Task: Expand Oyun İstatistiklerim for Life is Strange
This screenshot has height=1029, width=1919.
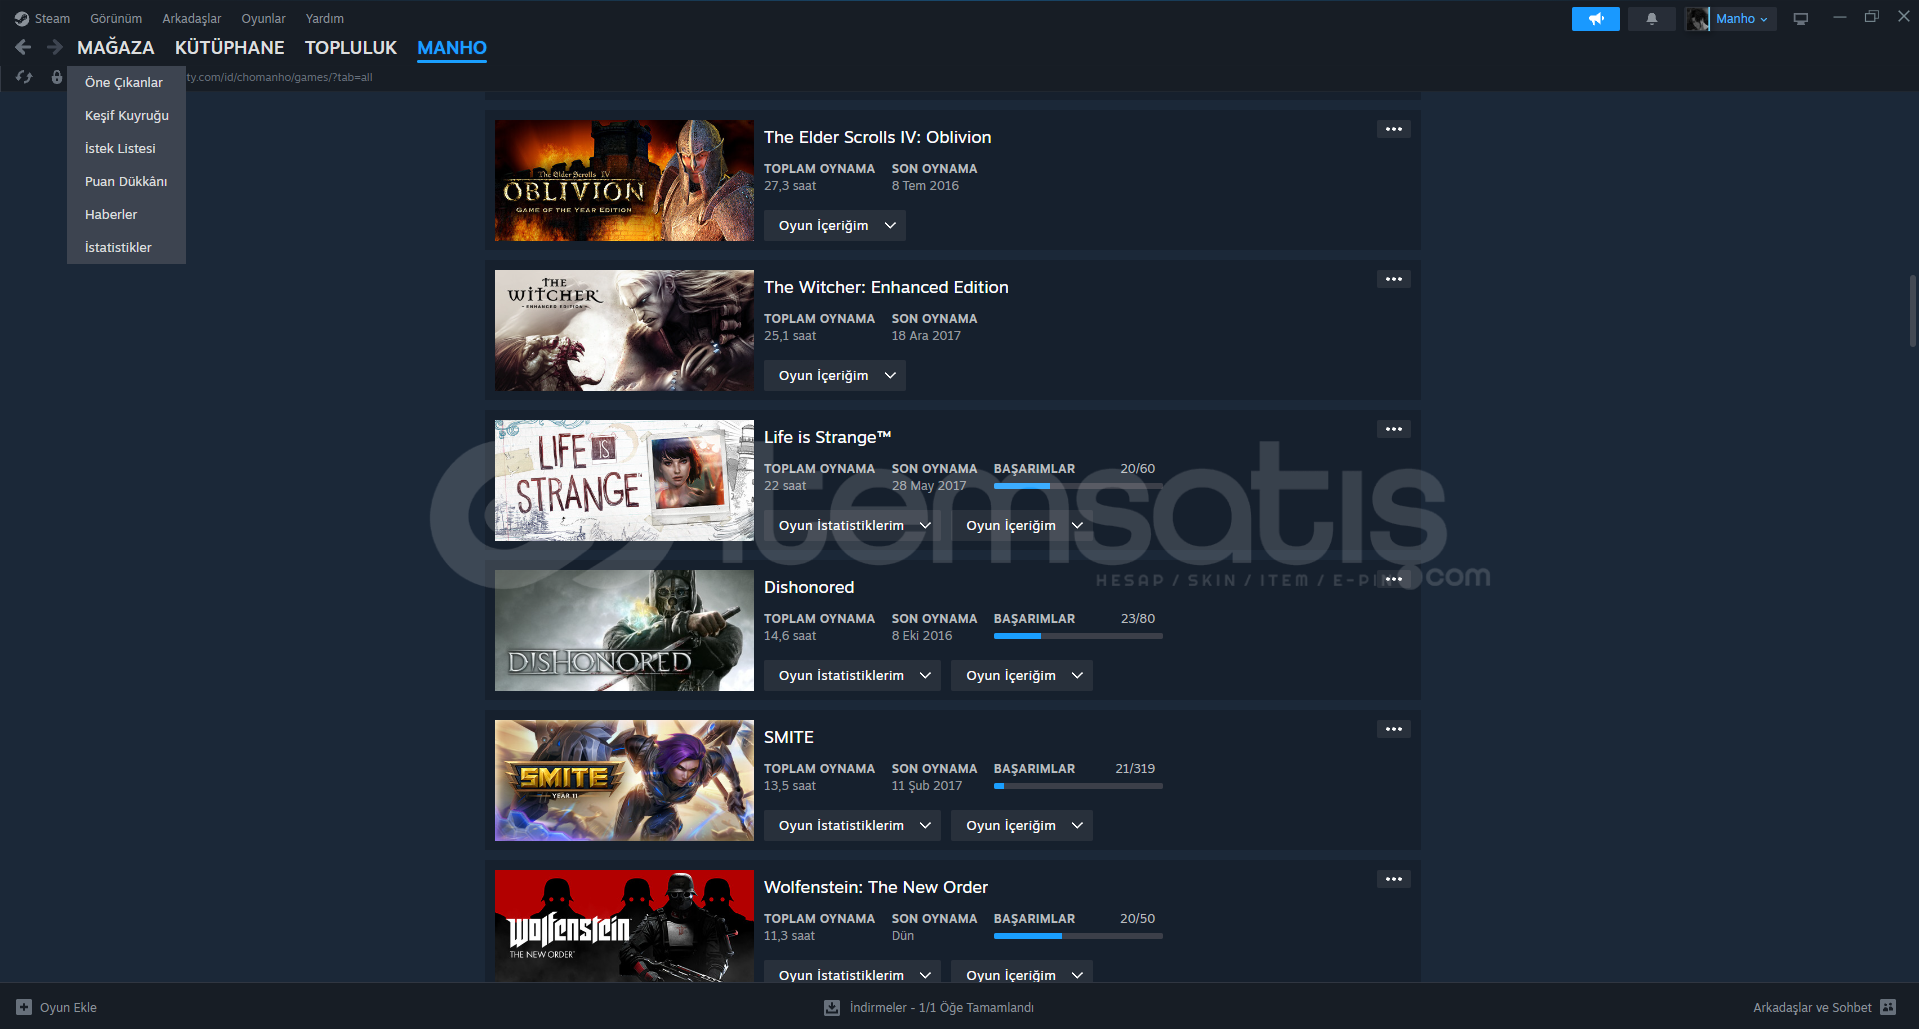Action: (x=852, y=525)
